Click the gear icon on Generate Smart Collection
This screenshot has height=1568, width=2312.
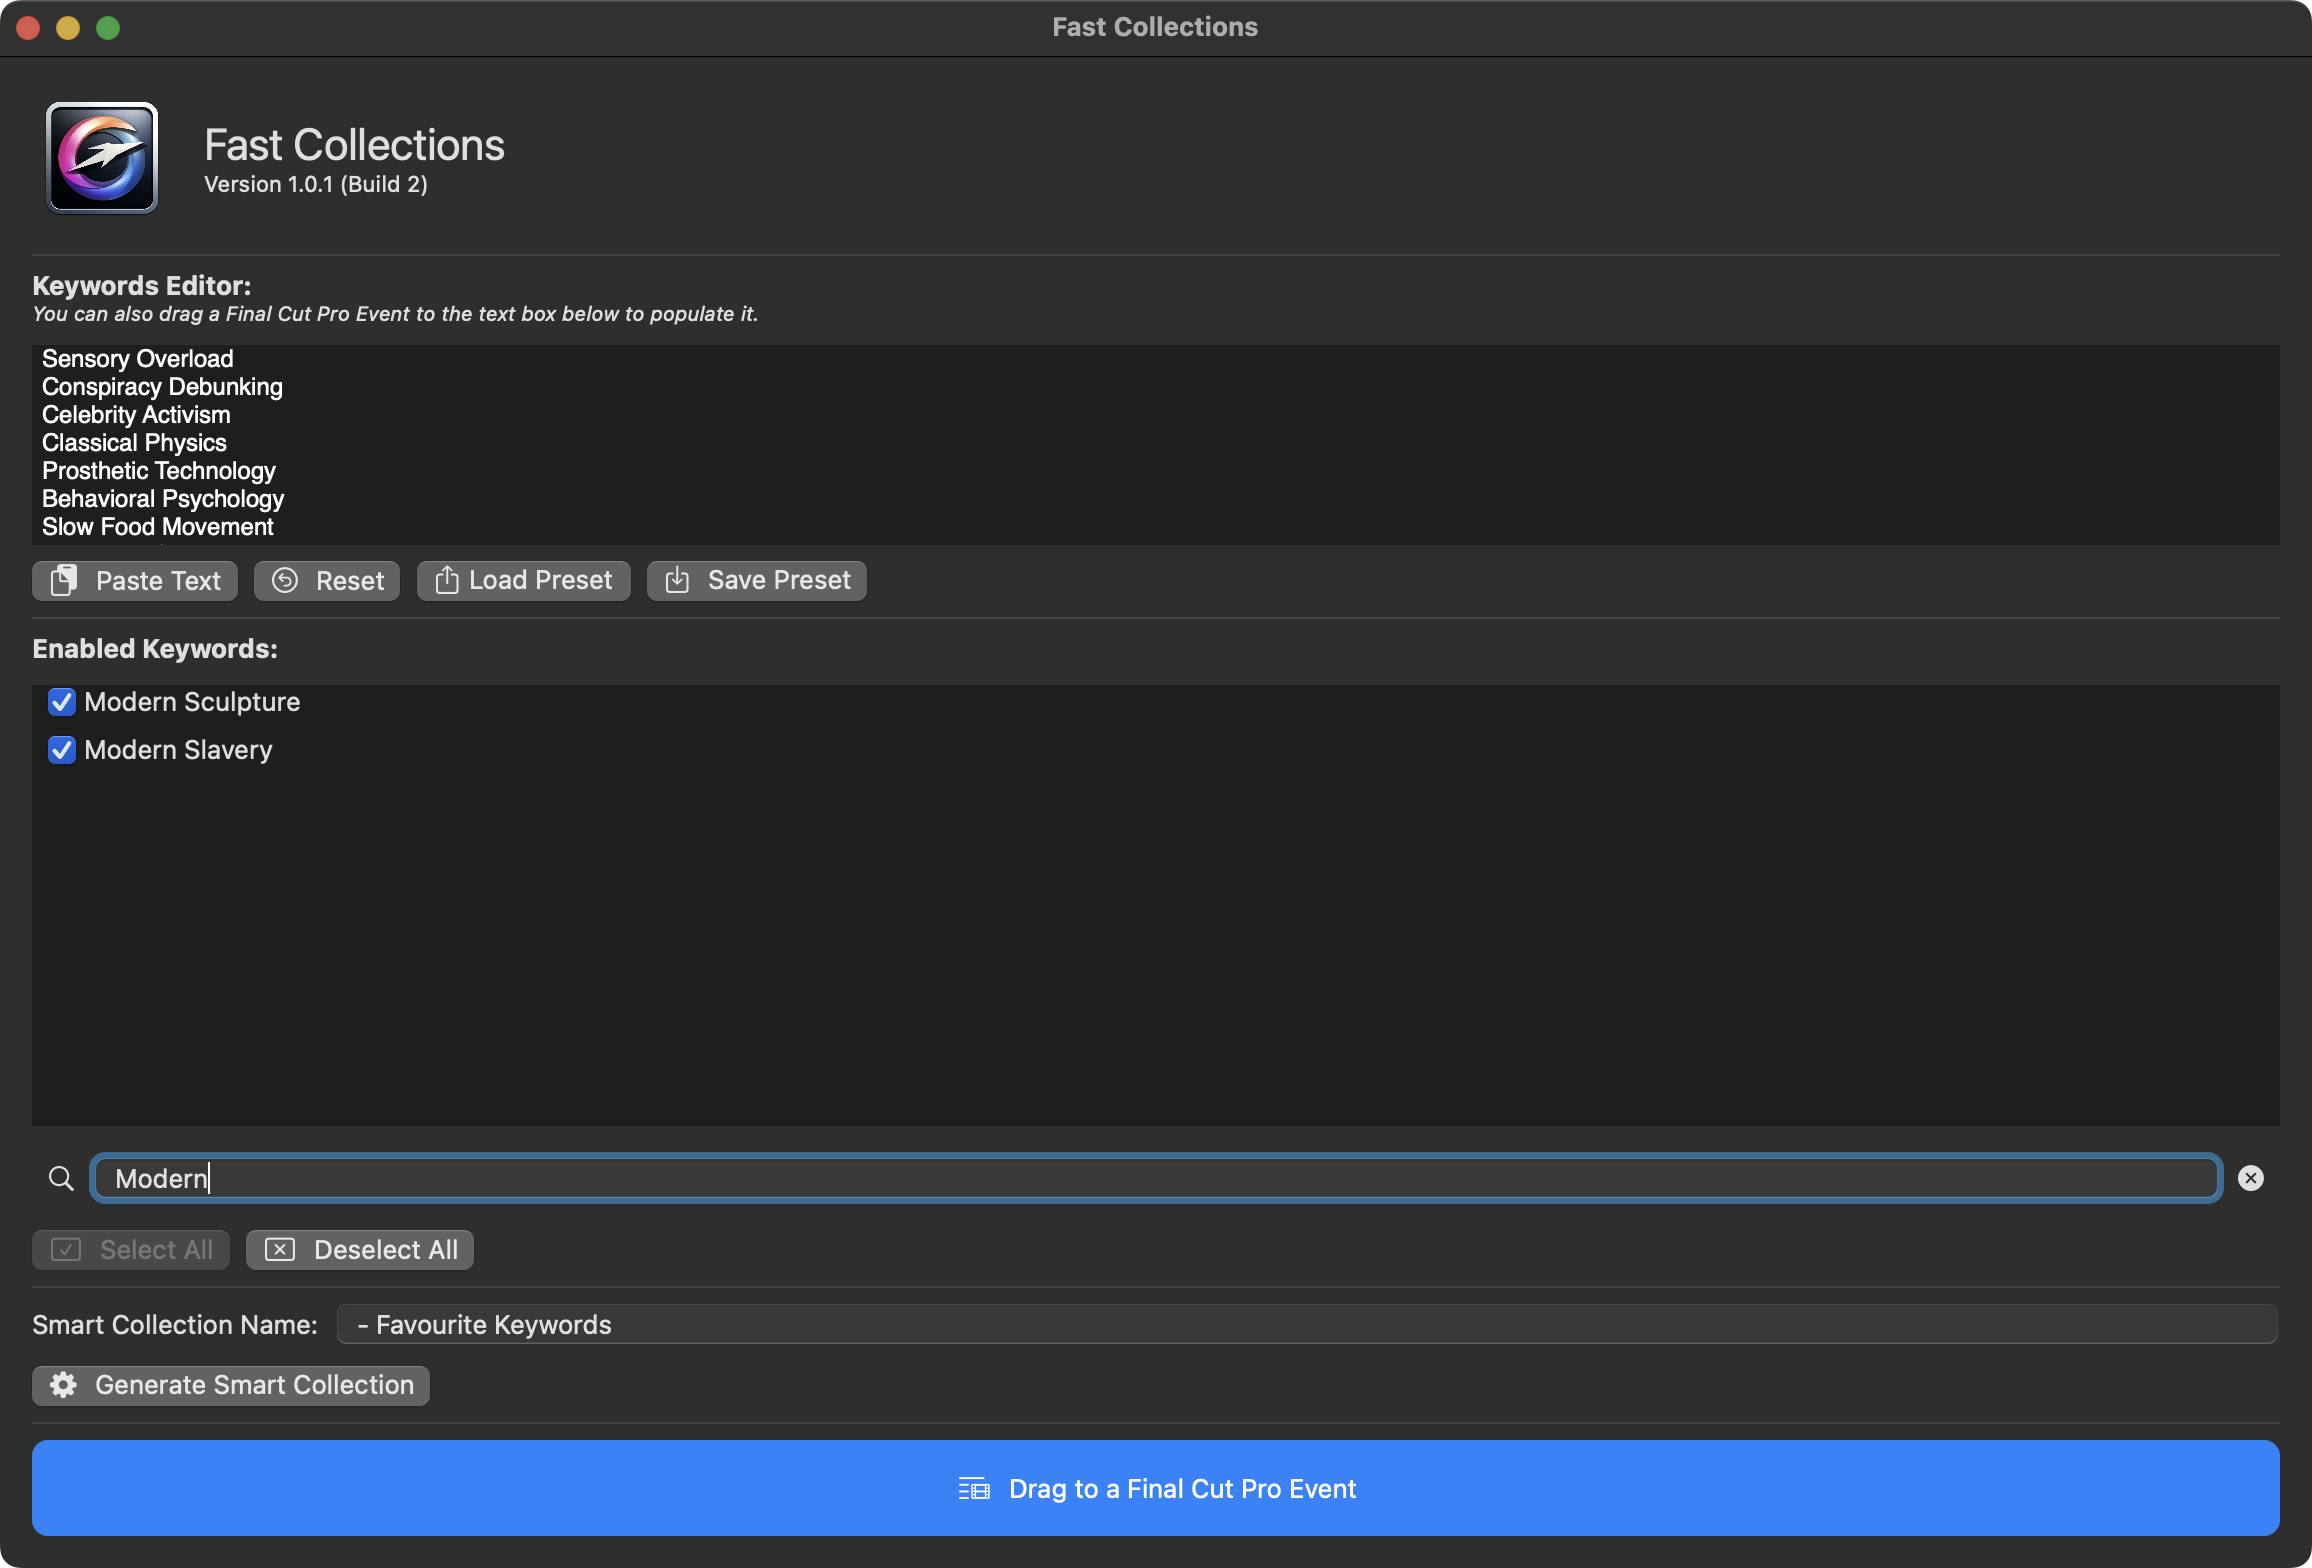click(64, 1385)
